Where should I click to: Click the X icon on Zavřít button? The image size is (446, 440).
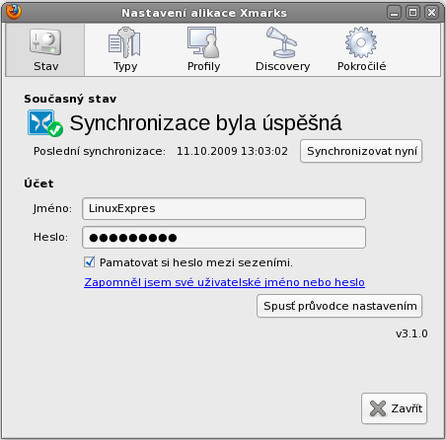tap(378, 408)
